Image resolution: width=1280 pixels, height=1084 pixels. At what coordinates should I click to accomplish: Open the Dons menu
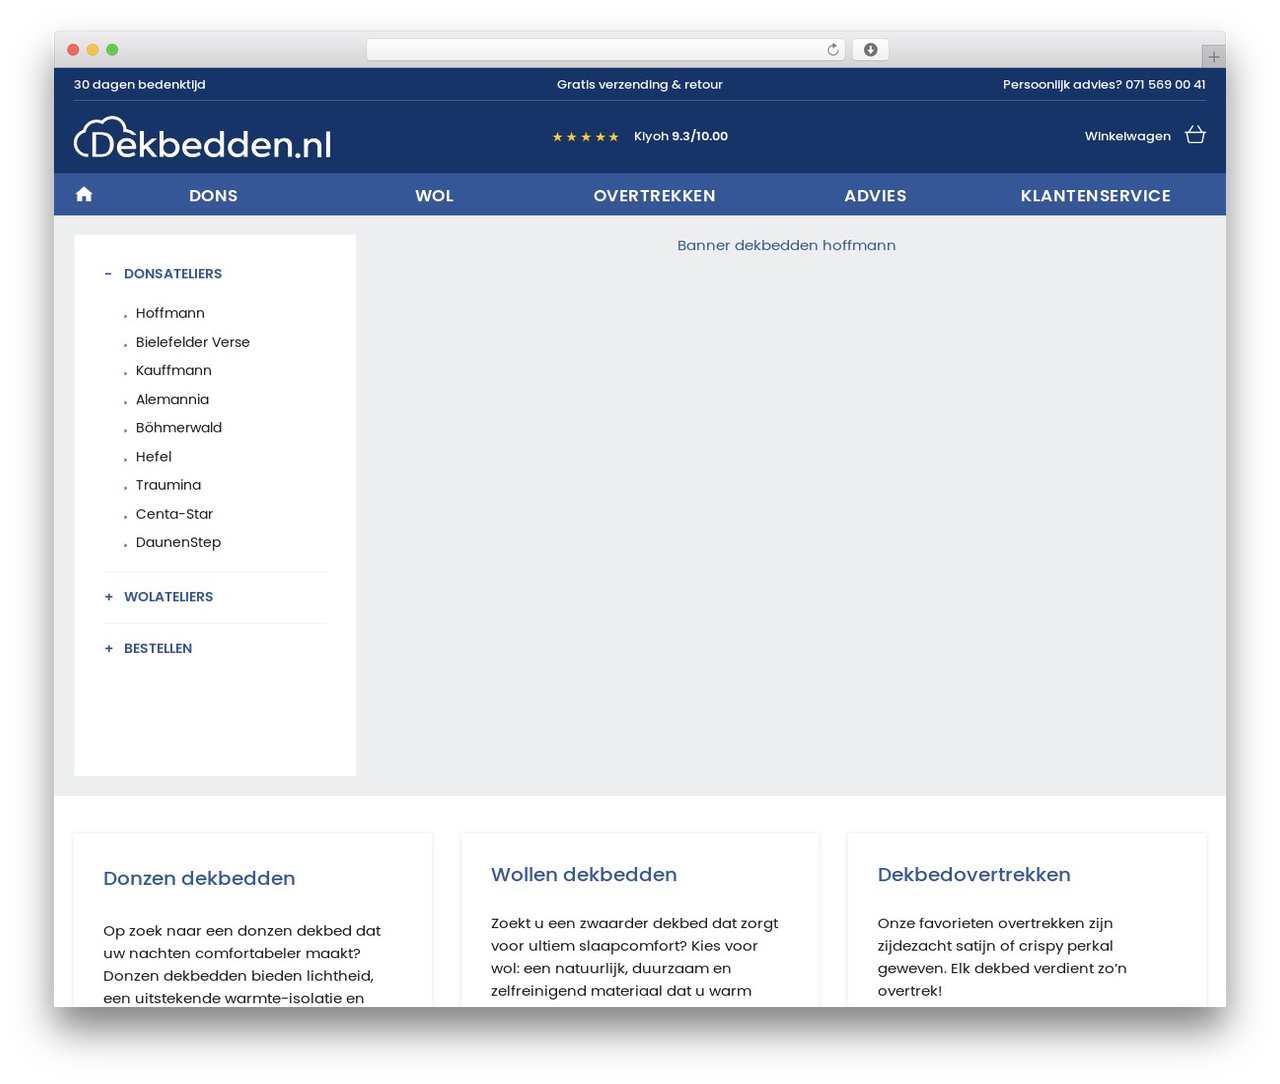pos(213,196)
